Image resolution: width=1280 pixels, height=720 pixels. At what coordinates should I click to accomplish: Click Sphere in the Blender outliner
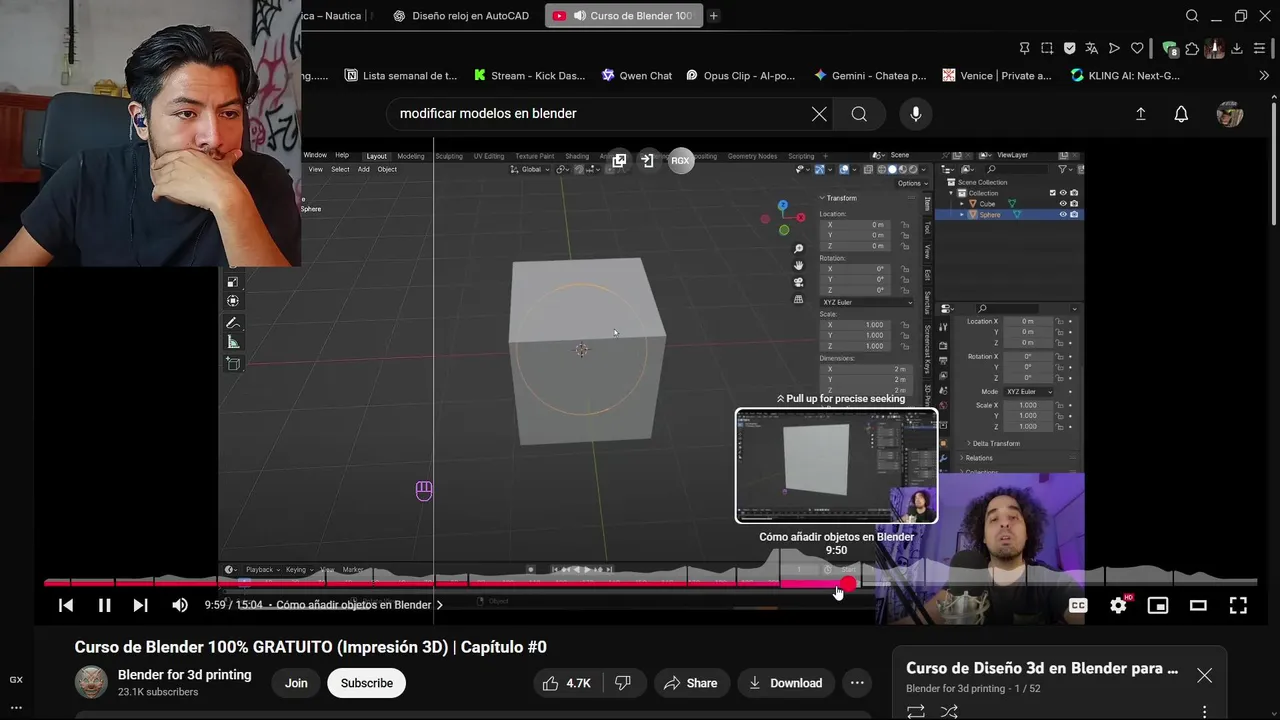pos(990,215)
